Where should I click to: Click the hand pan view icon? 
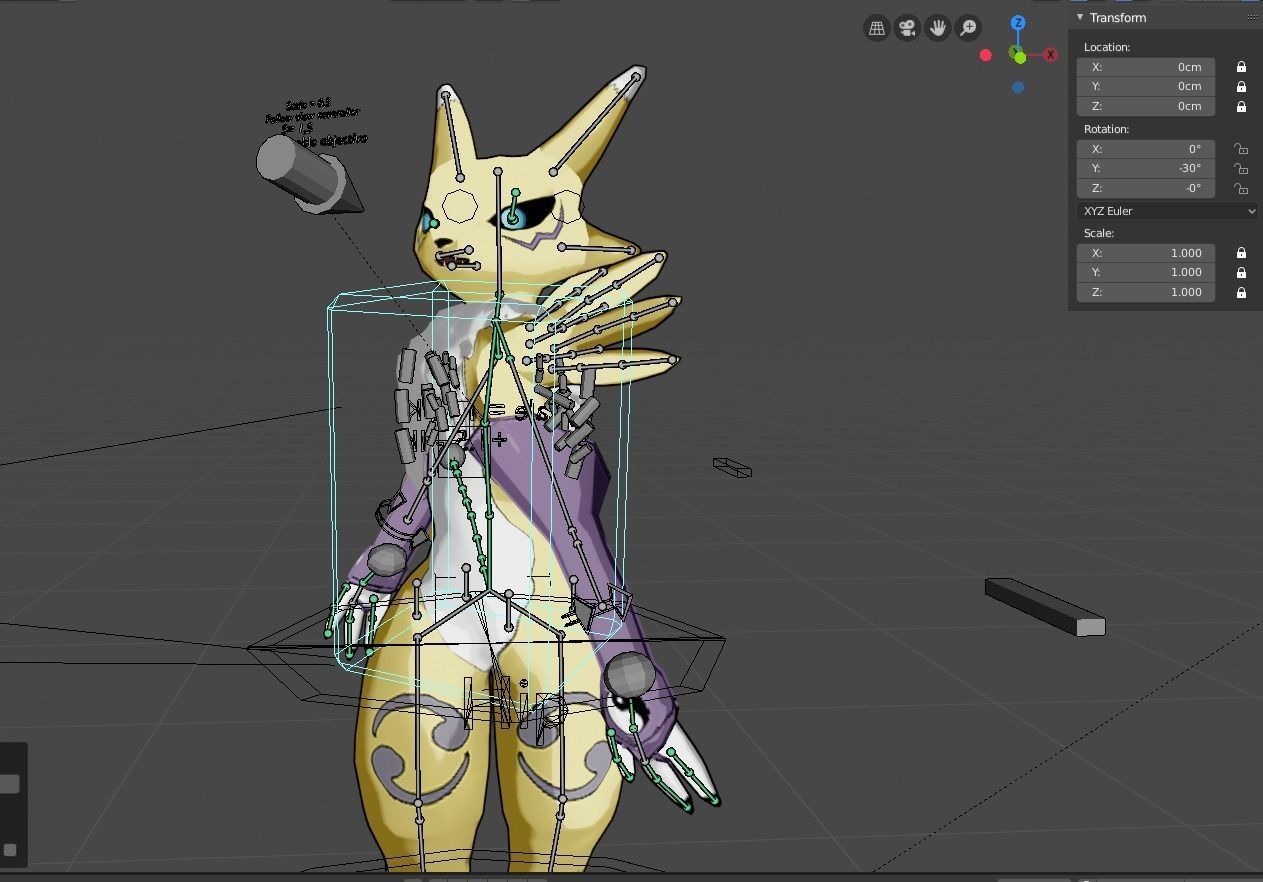tap(937, 28)
